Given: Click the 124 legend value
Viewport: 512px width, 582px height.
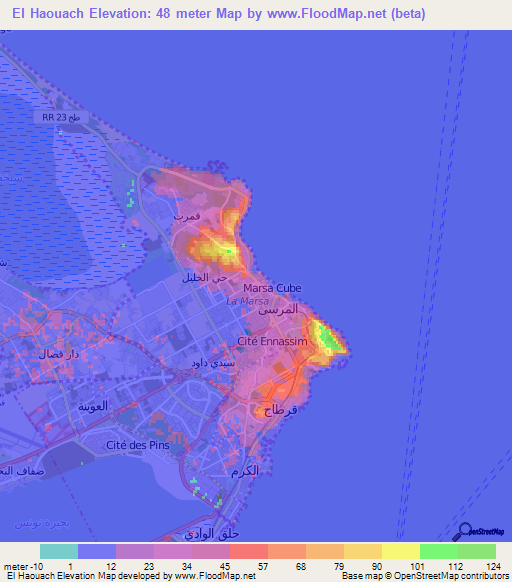Looking at the screenshot, I should click(493, 567).
